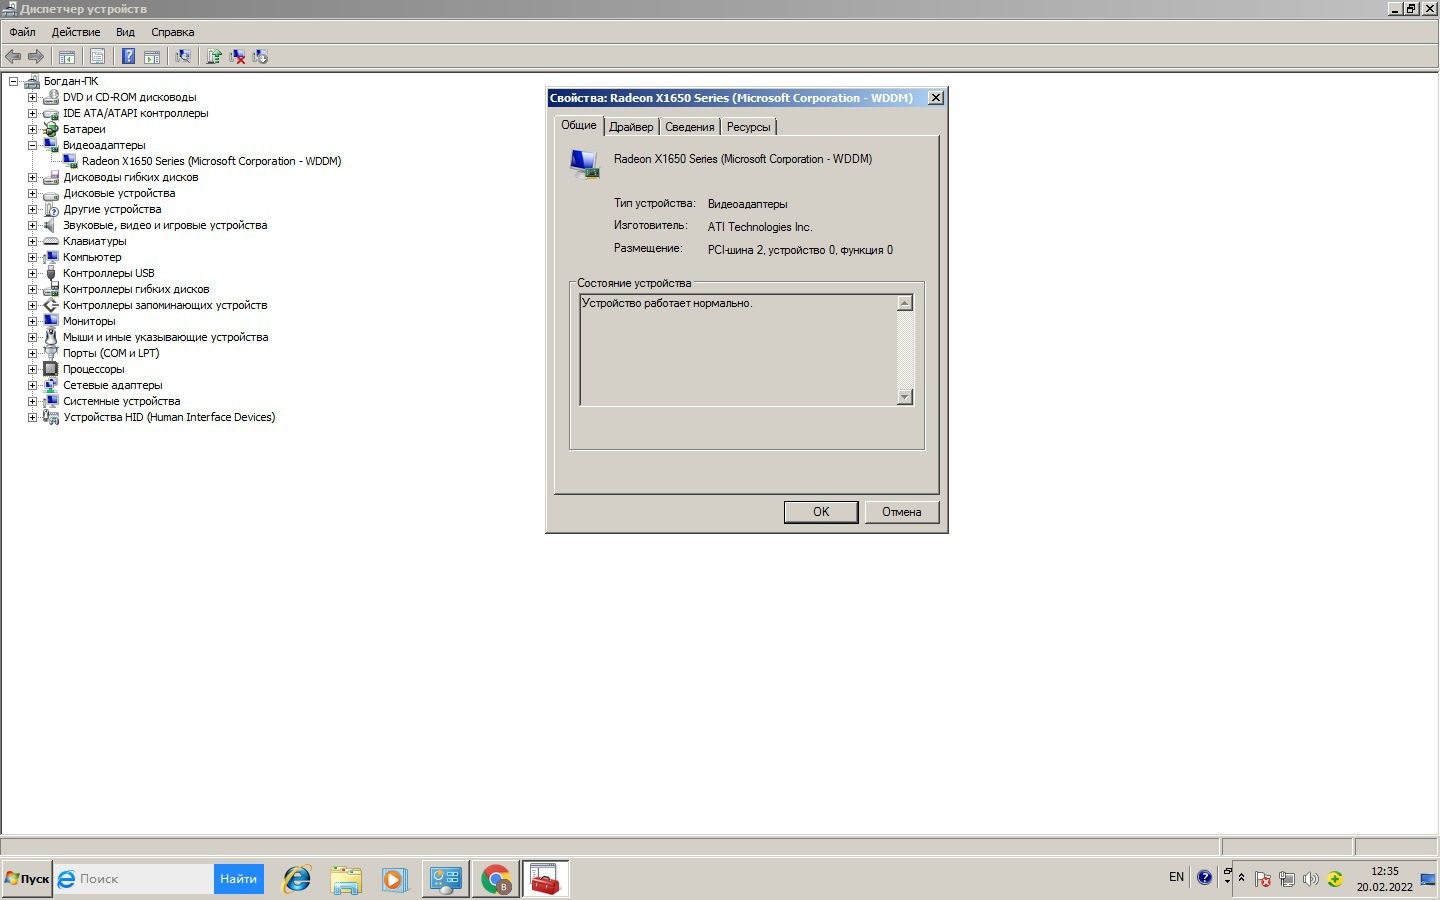
Task: Collapse the Богдан-ПК root node
Action: pyautogui.click(x=13, y=81)
